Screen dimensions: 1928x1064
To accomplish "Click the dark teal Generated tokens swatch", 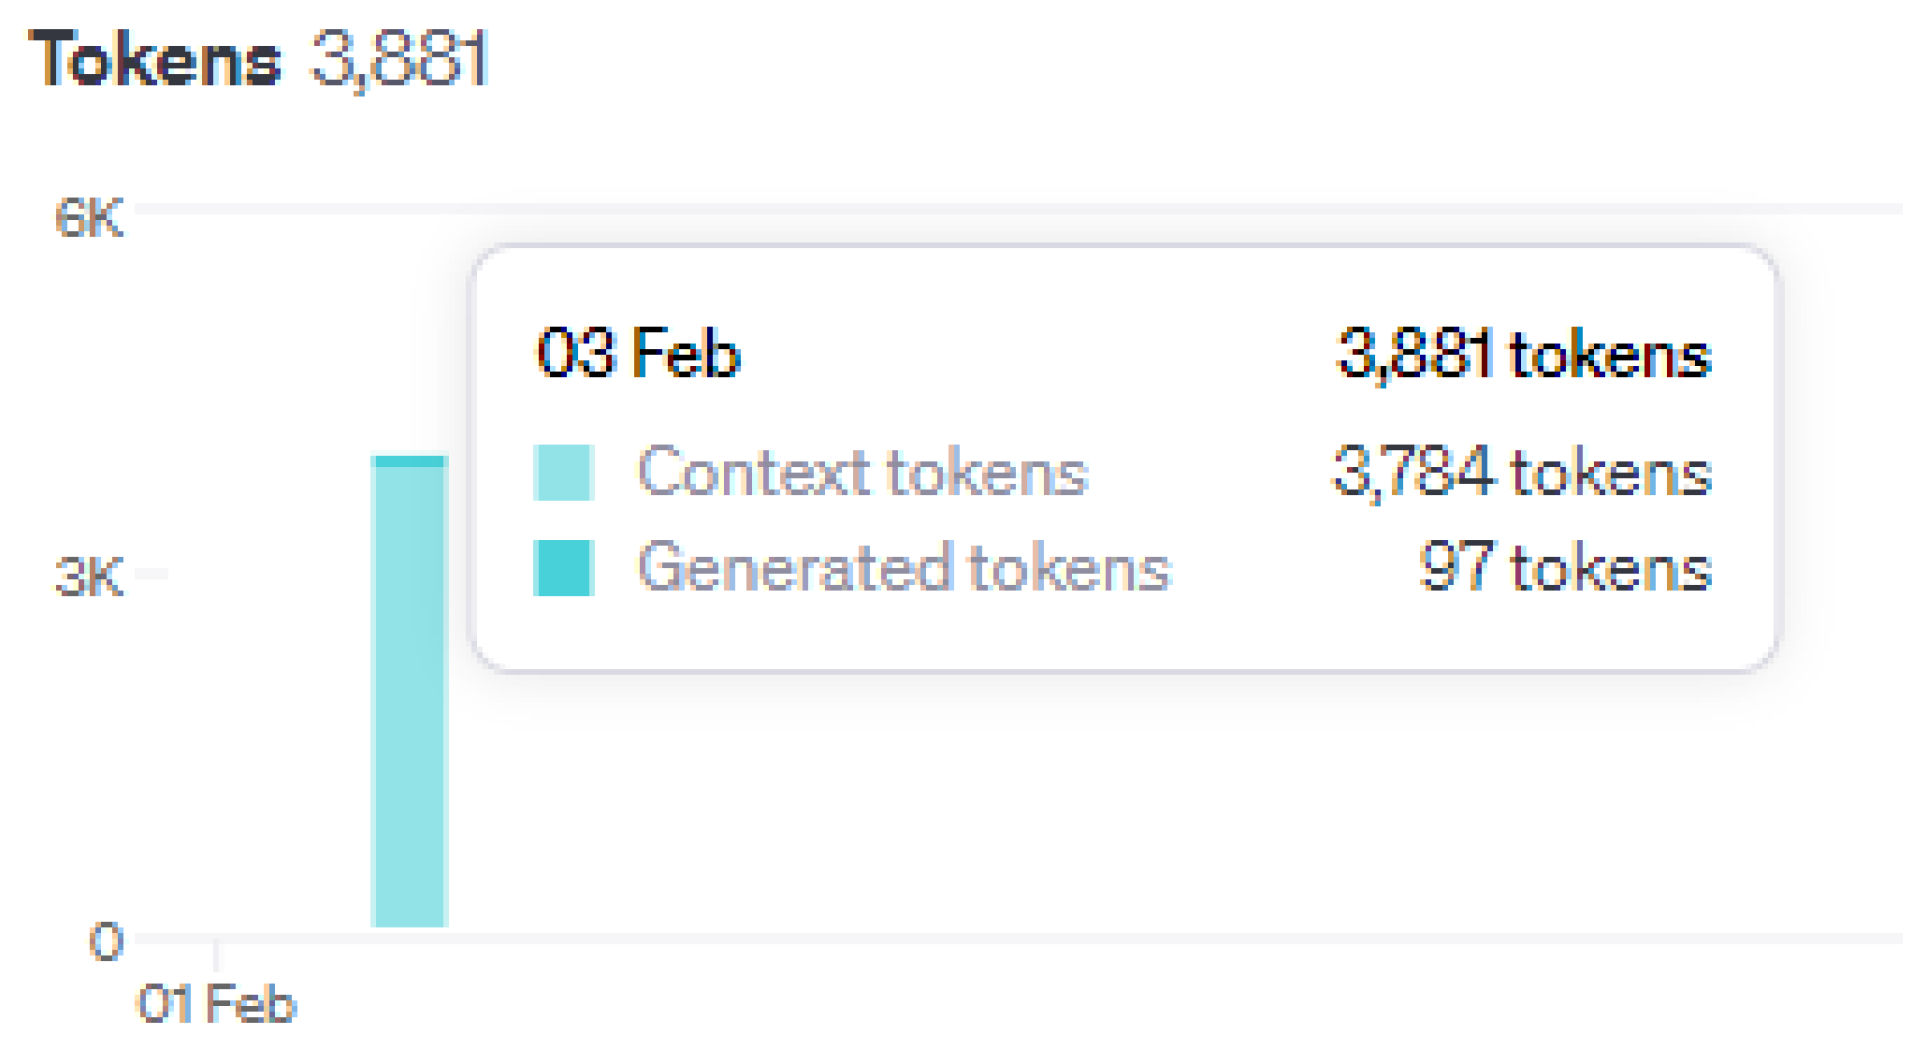I will pos(563,567).
